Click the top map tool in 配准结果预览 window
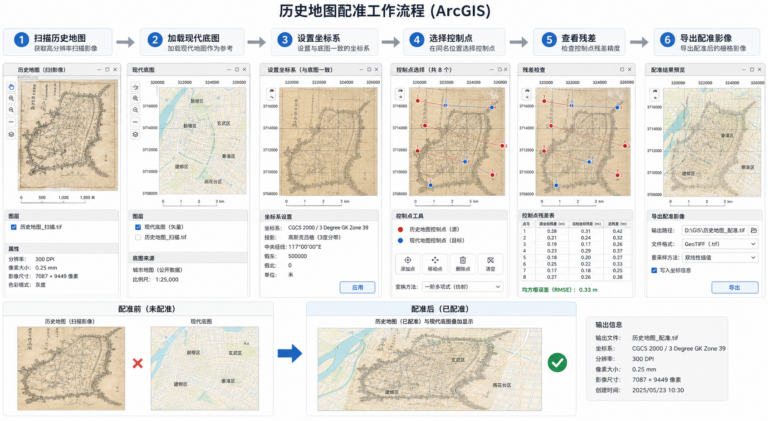Image resolution: width=768 pixels, height=421 pixels. [x=655, y=93]
